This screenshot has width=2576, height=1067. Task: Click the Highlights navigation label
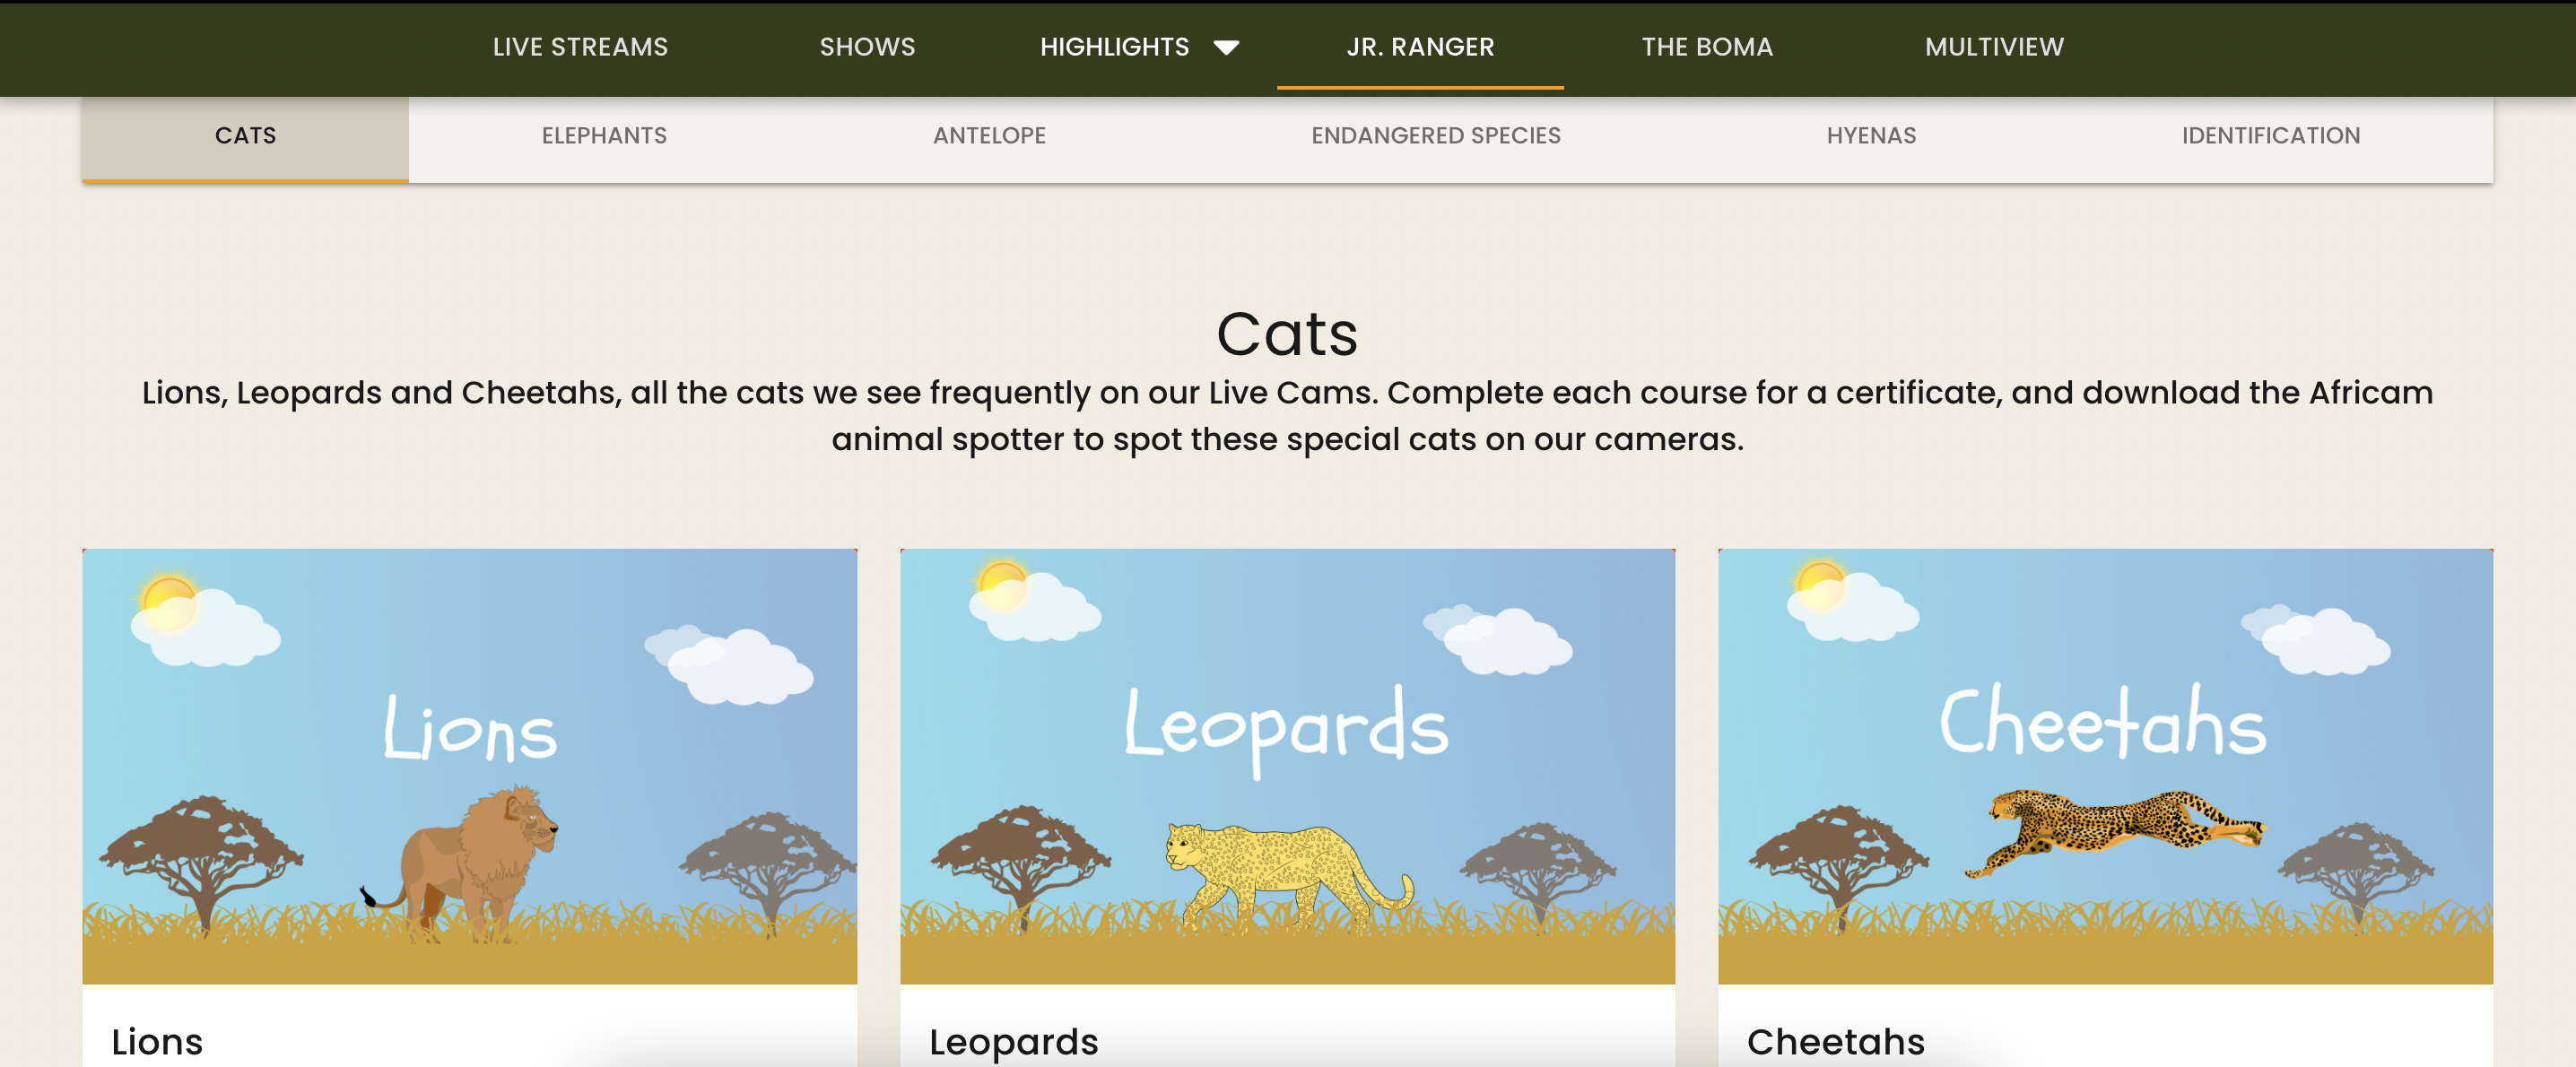click(1114, 47)
